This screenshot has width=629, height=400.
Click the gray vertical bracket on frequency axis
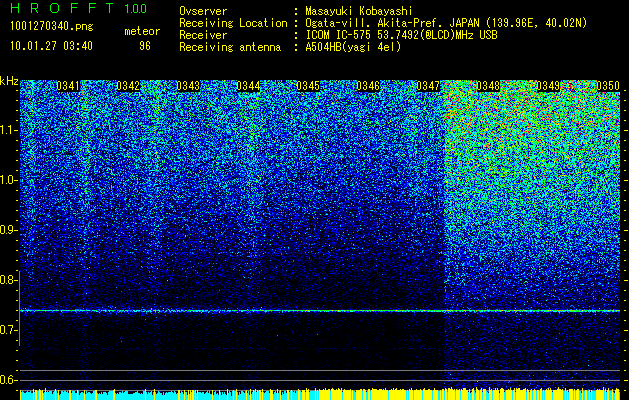point(20,308)
